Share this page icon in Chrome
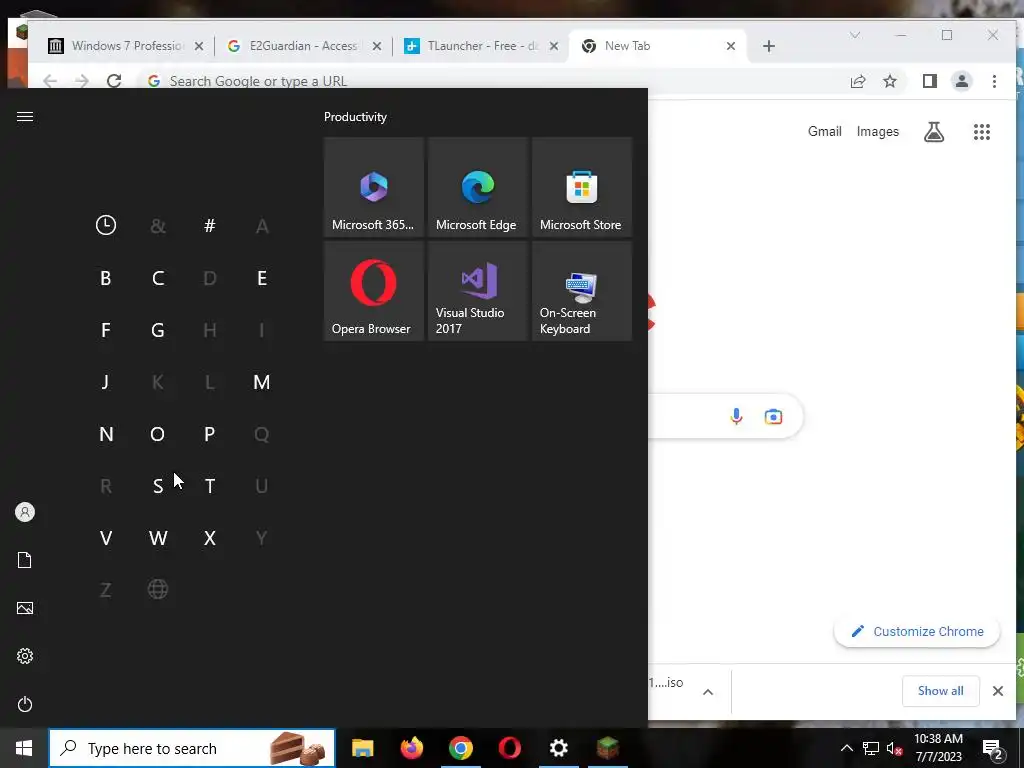 pyautogui.click(x=857, y=81)
